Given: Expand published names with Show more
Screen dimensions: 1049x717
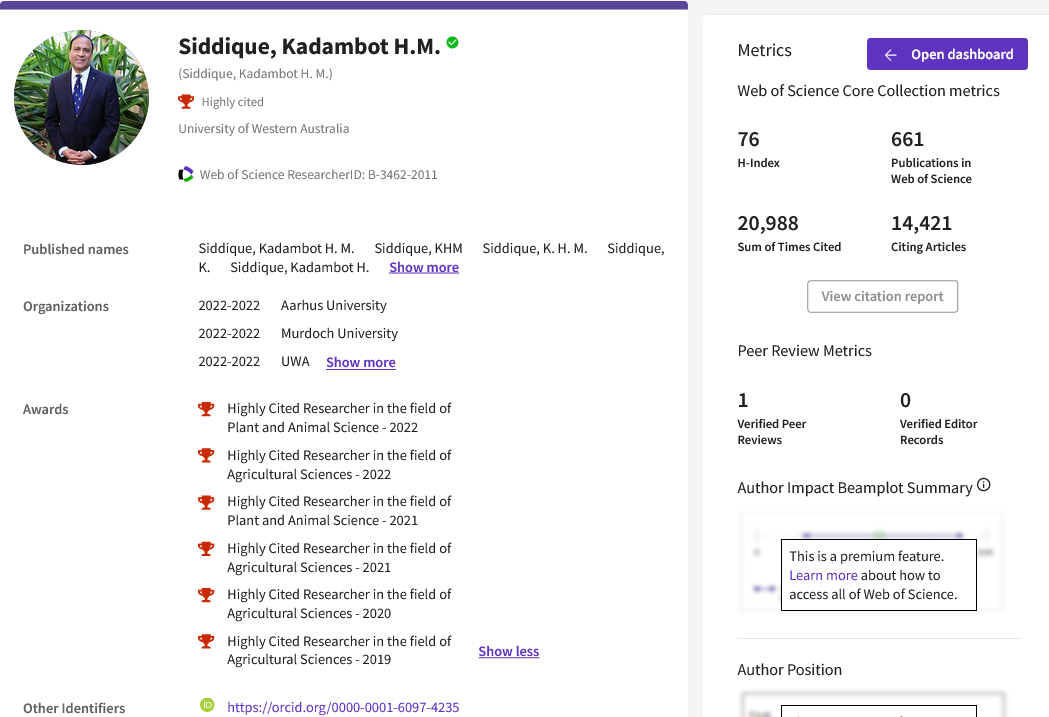Looking at the screenshot, I should coord(424,267).
